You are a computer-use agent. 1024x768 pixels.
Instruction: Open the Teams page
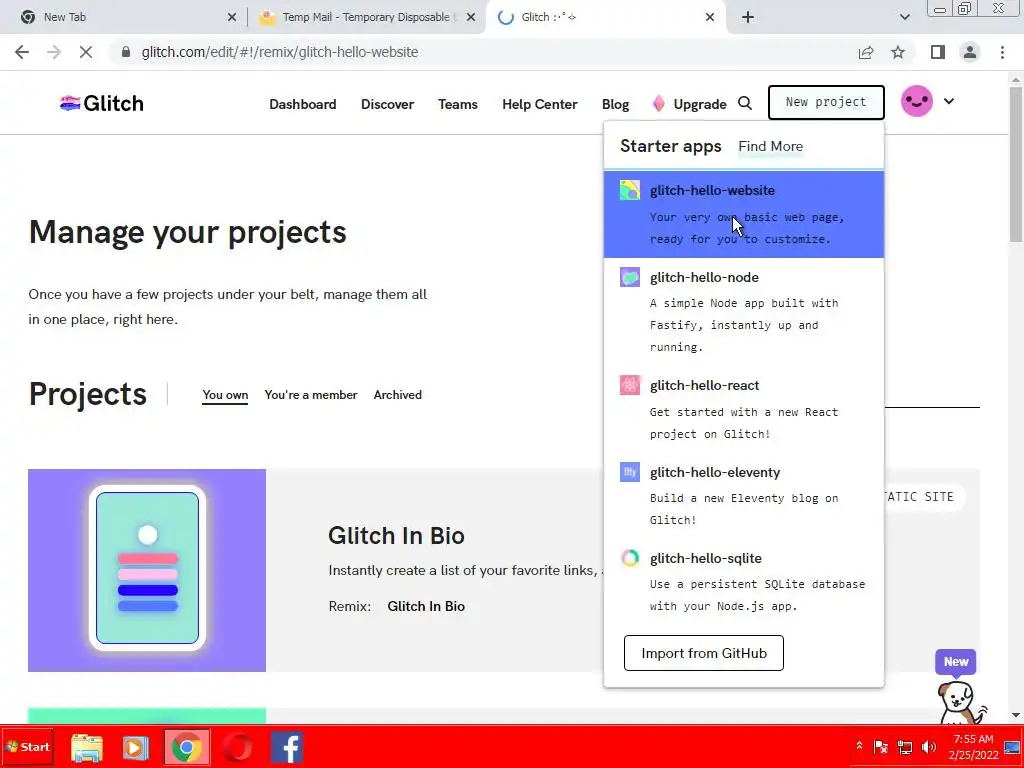point(458,104)
